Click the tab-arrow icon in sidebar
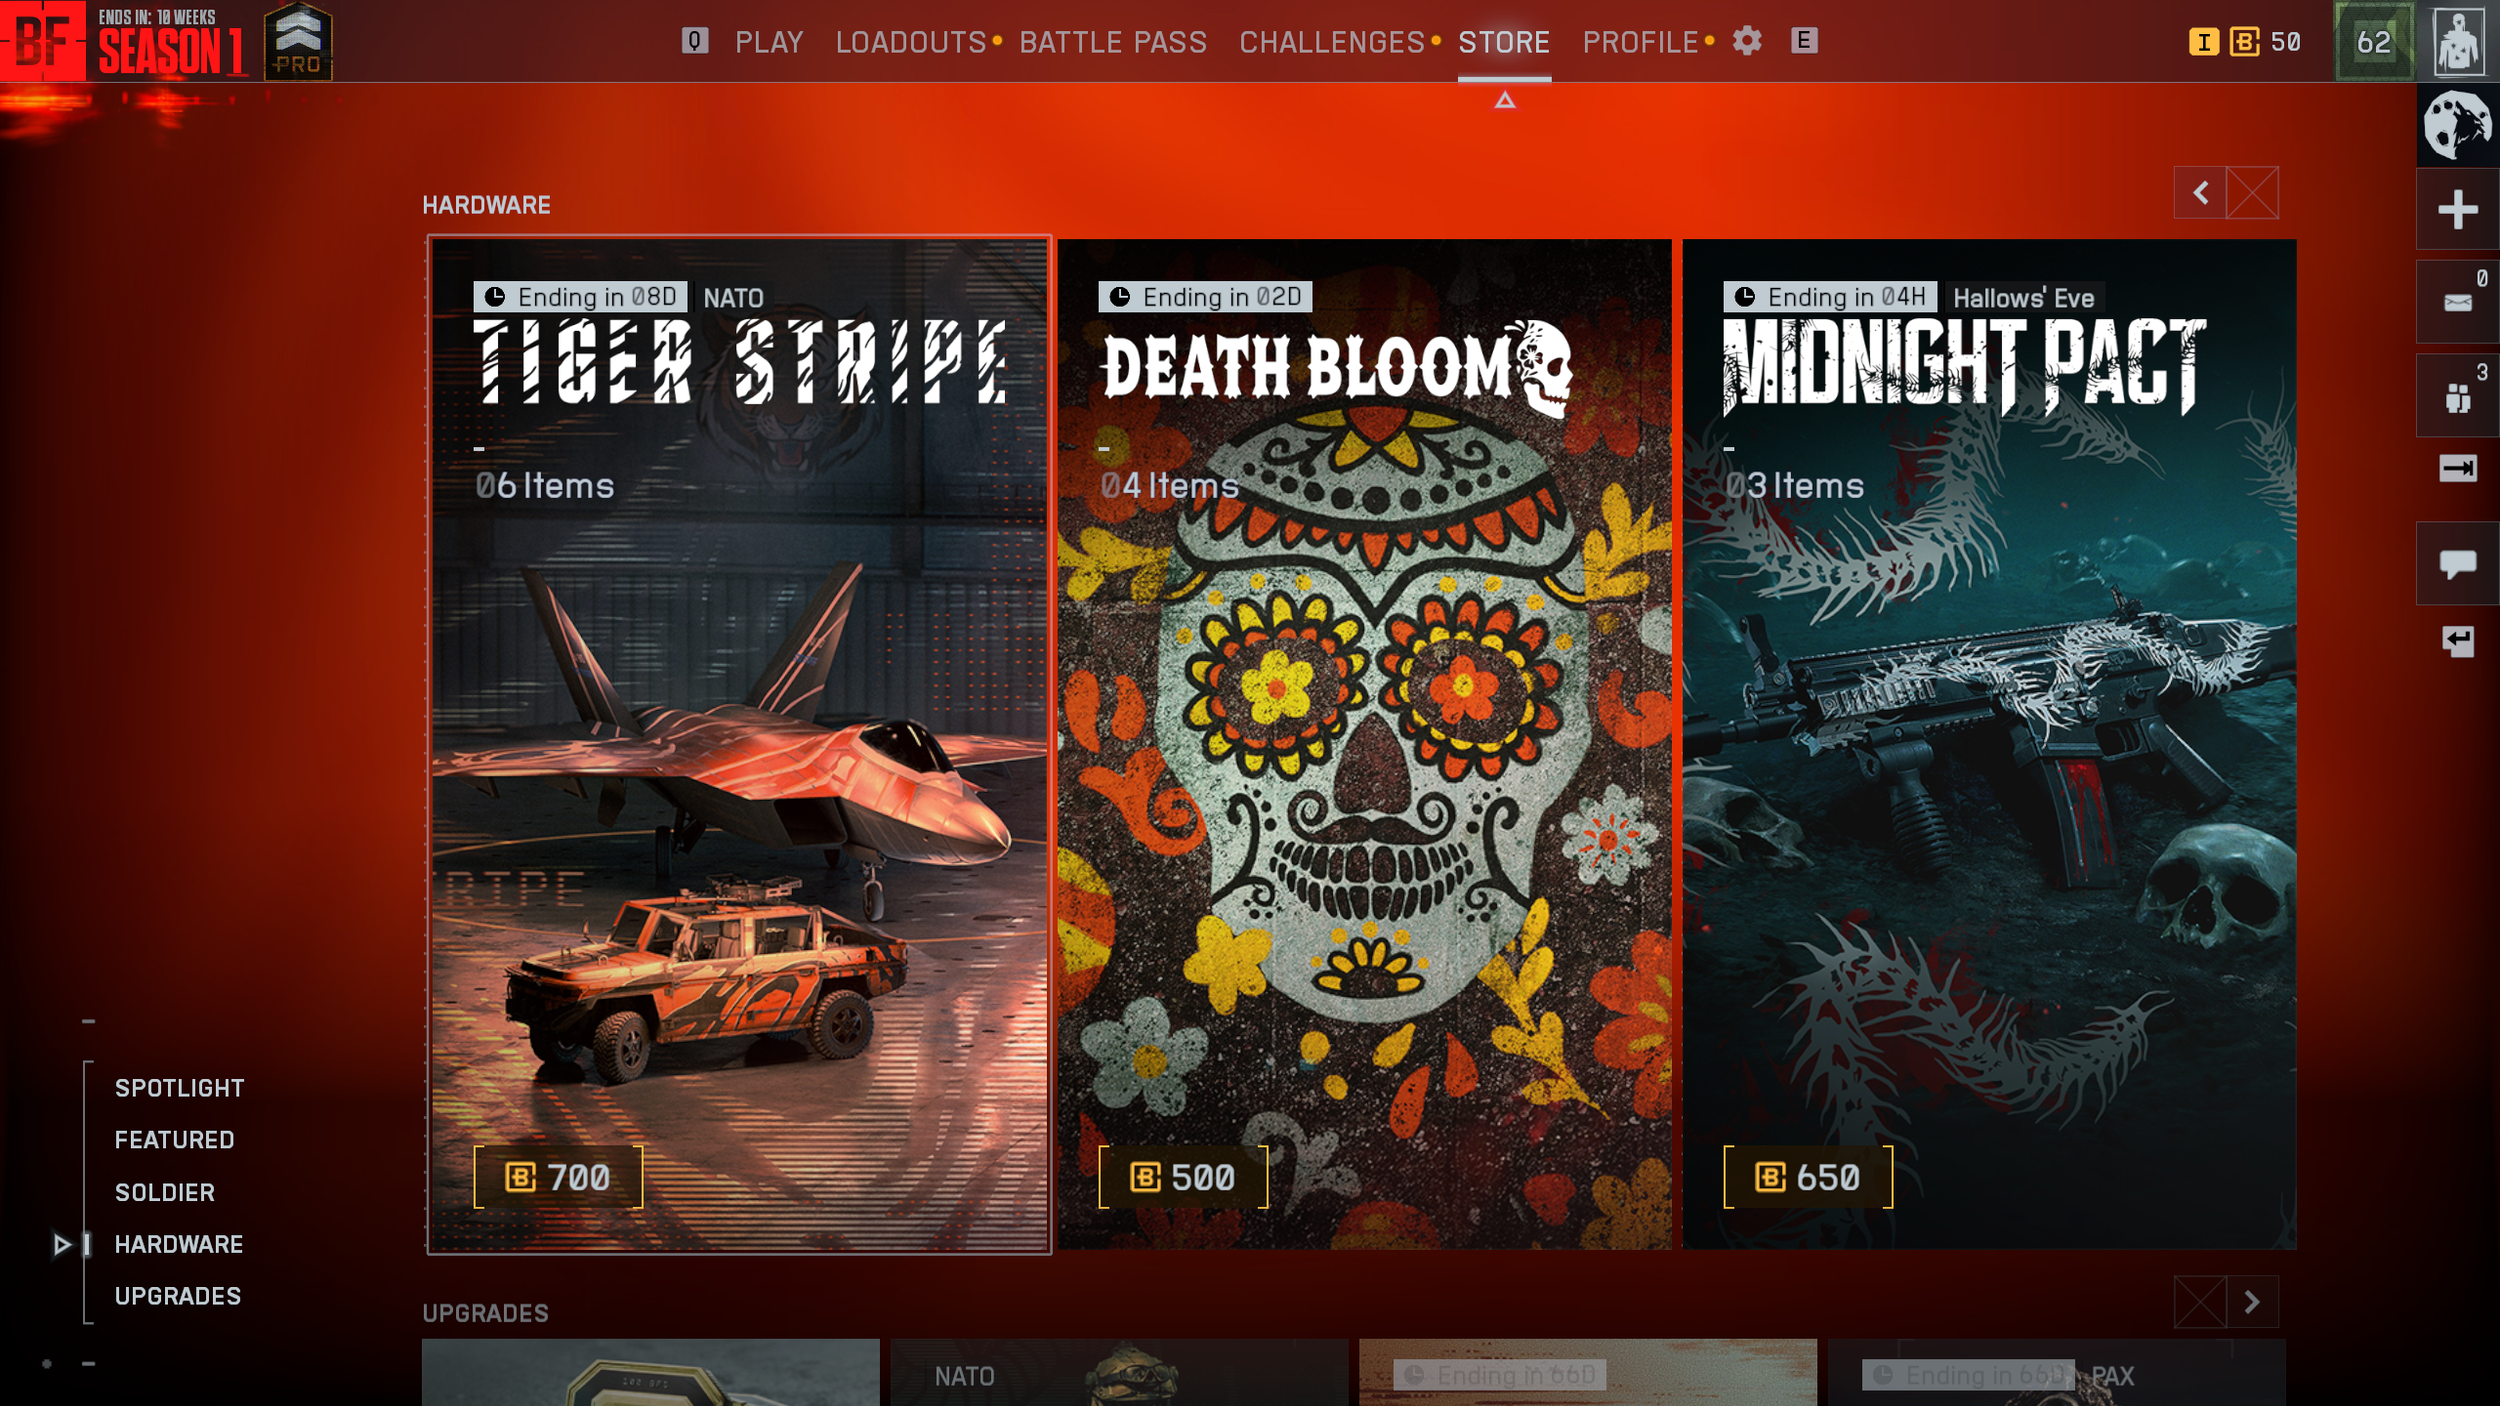The height and width of the screenshot is (1406, 2500). tap(2457, 468)
